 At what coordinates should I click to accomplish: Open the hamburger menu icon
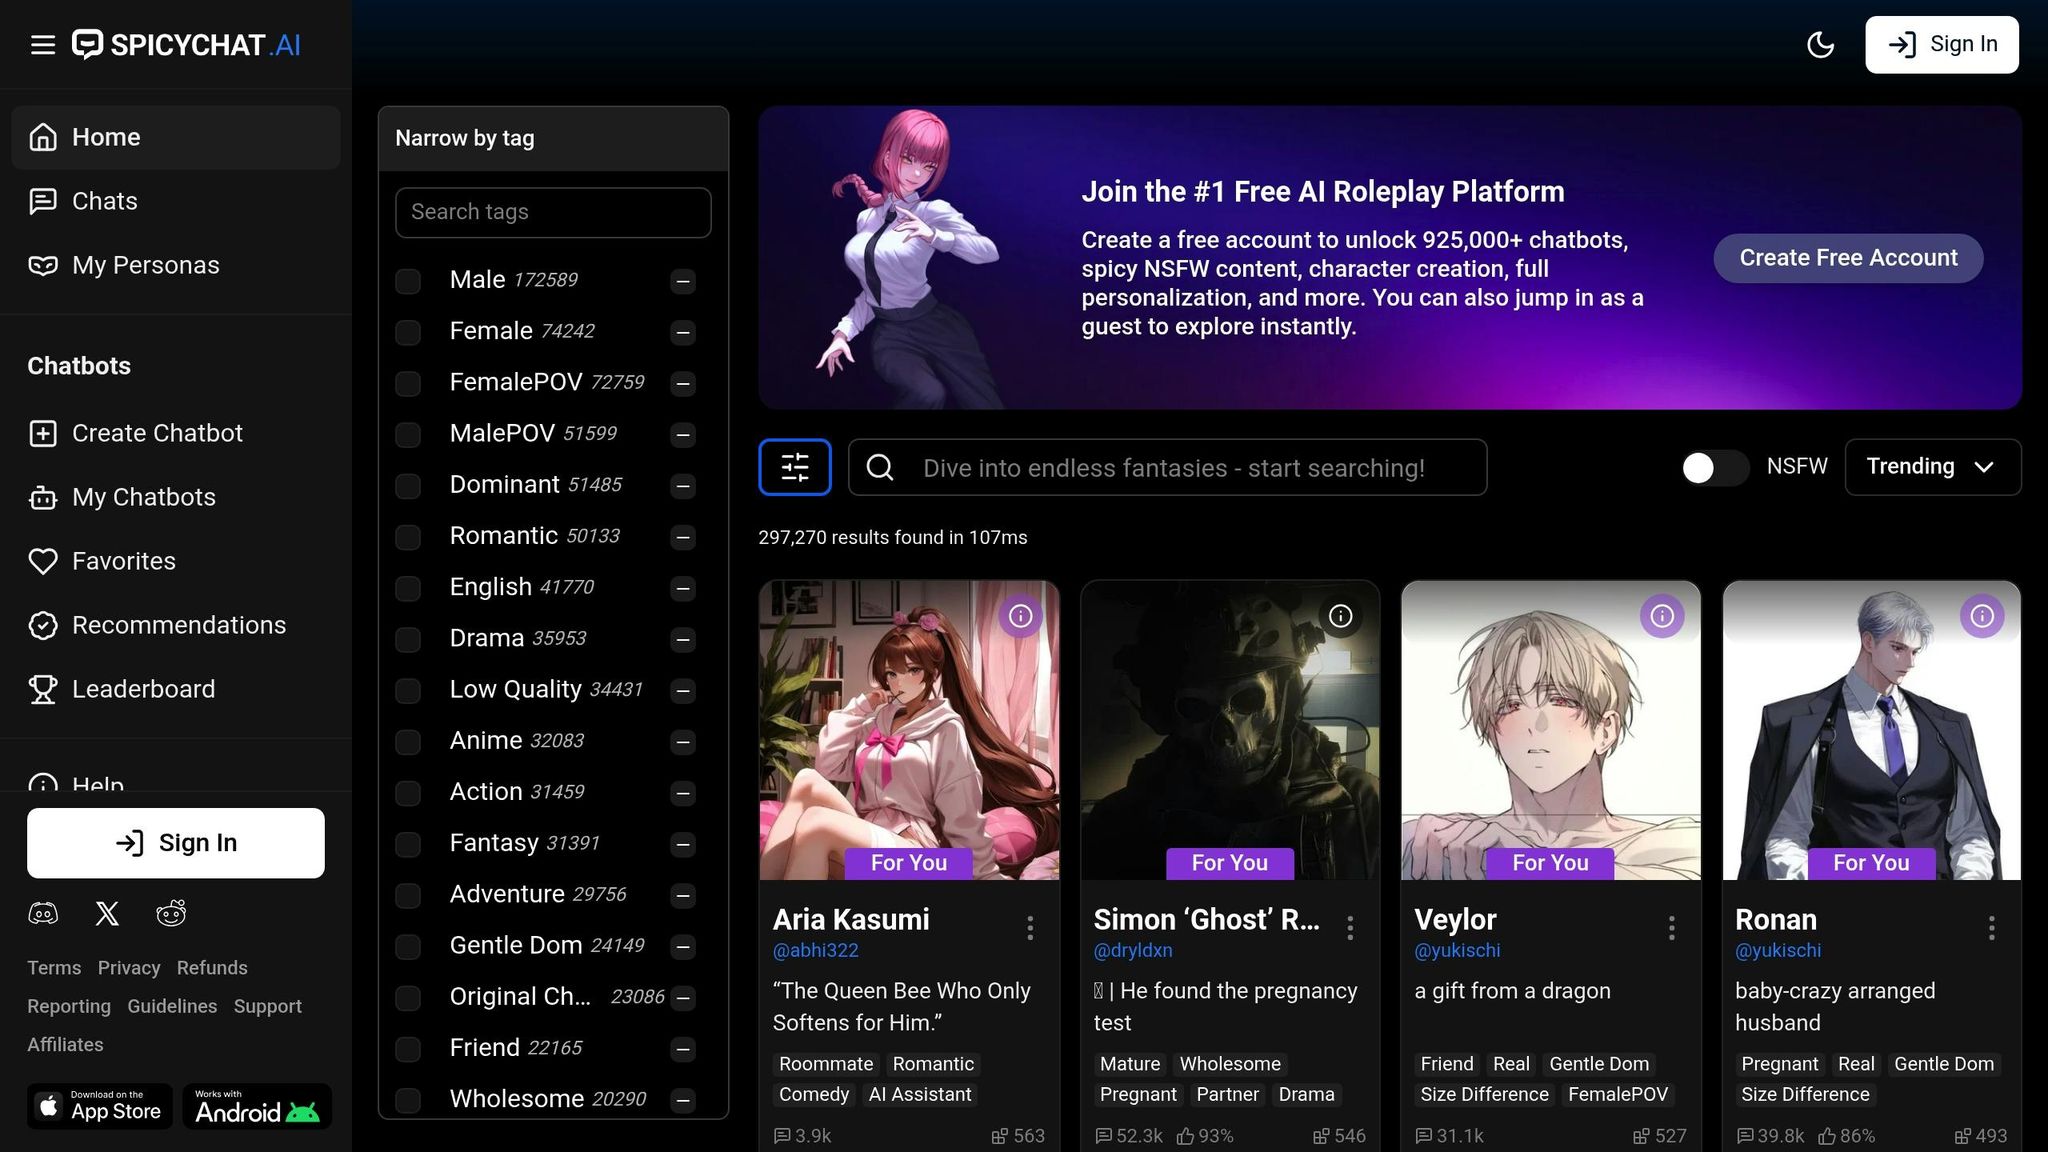42,45
